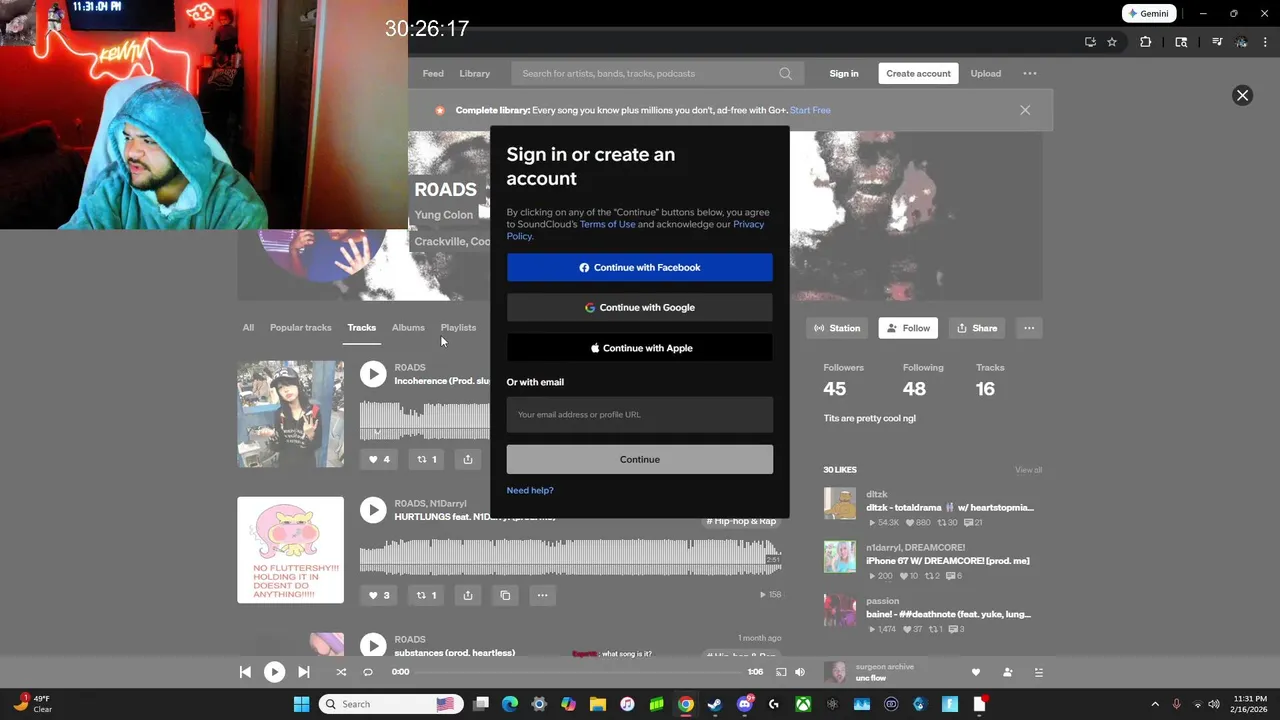Open the Incoherence track artwork
Image resolution: width=1280 pixels, height=720 pixels.
pos(290,414)
